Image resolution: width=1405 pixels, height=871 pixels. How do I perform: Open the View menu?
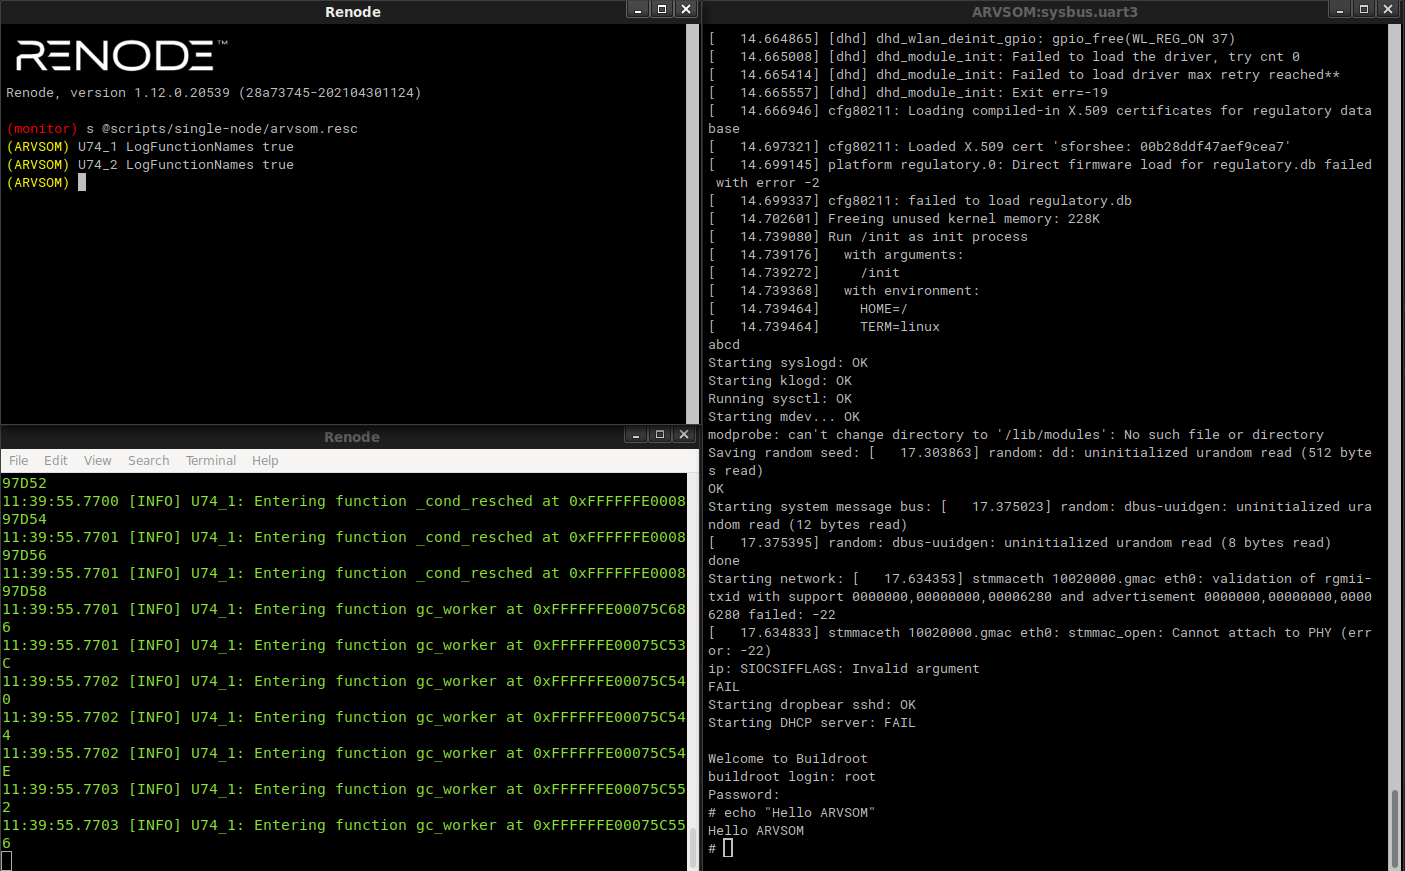(98, 461)
